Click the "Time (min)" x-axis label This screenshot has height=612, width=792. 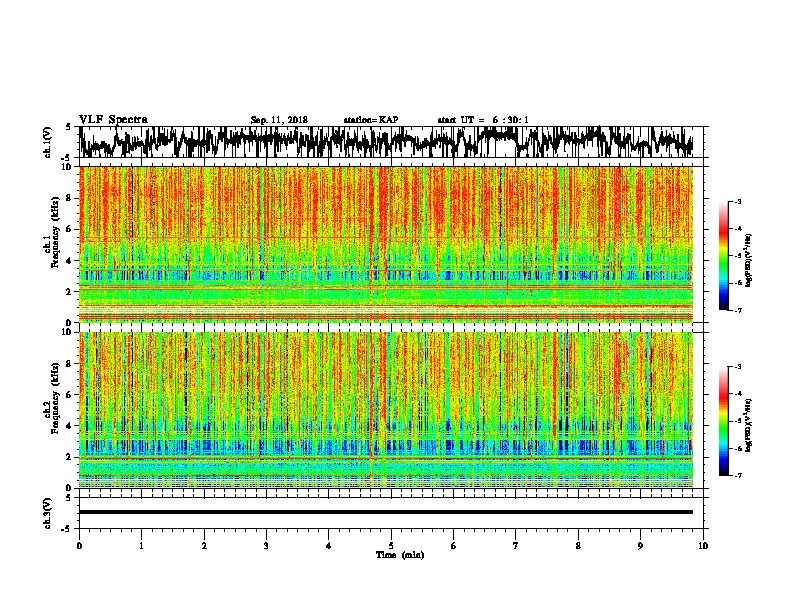[x=400, y=555]
